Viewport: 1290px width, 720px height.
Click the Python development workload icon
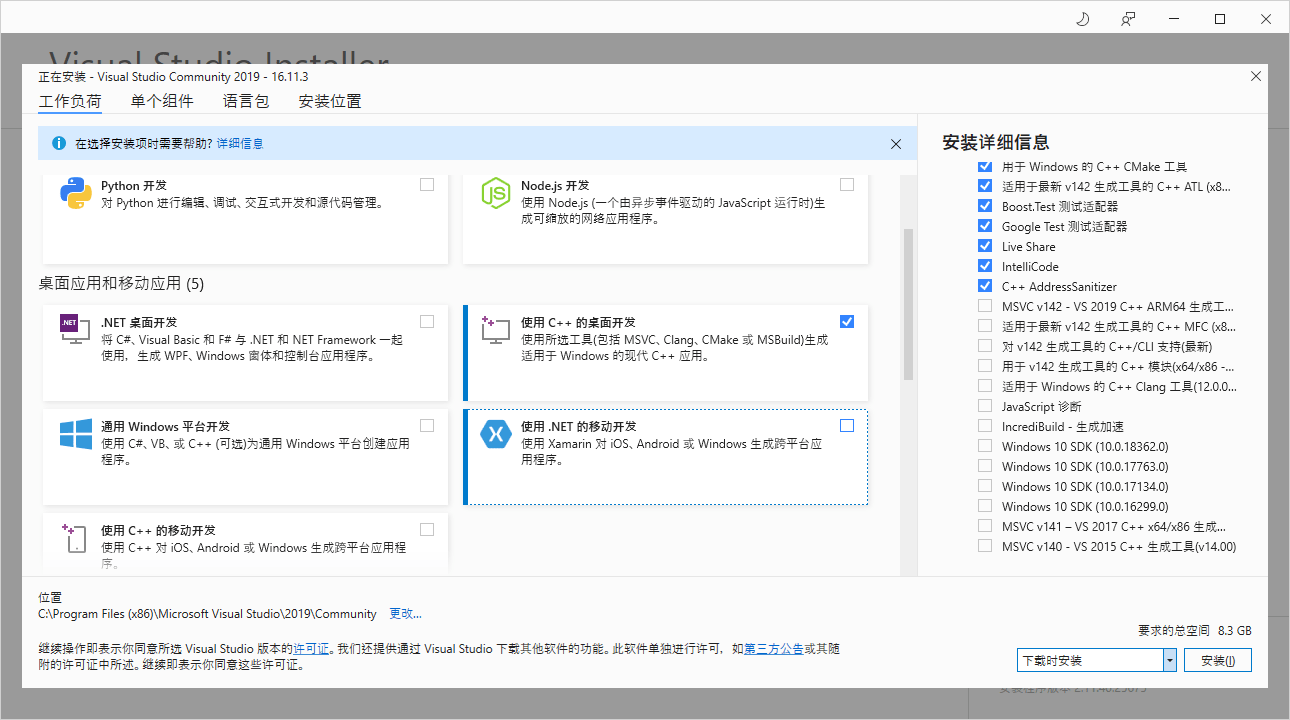(76, 193)
